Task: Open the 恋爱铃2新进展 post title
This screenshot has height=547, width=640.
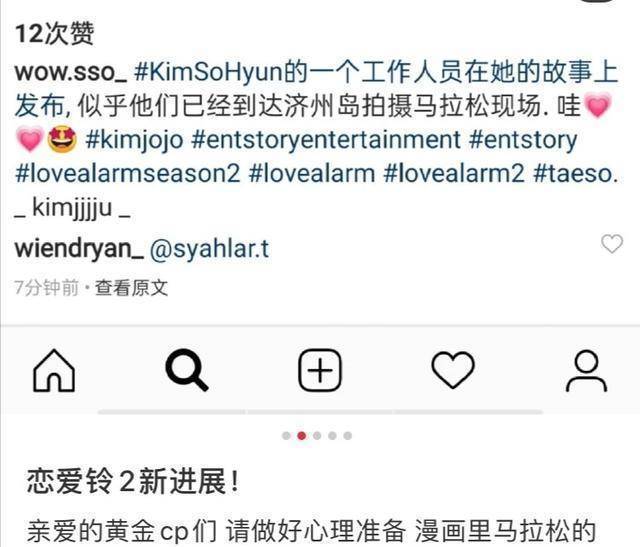Action: click(x=133, y=482)
